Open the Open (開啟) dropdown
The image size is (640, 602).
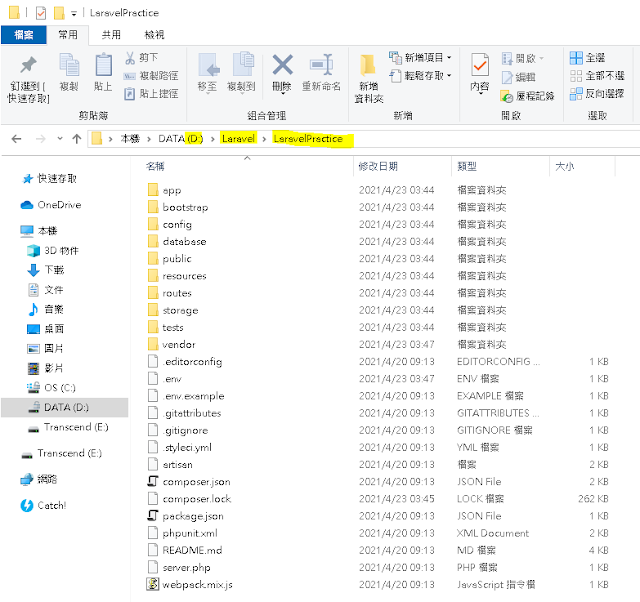522,58
